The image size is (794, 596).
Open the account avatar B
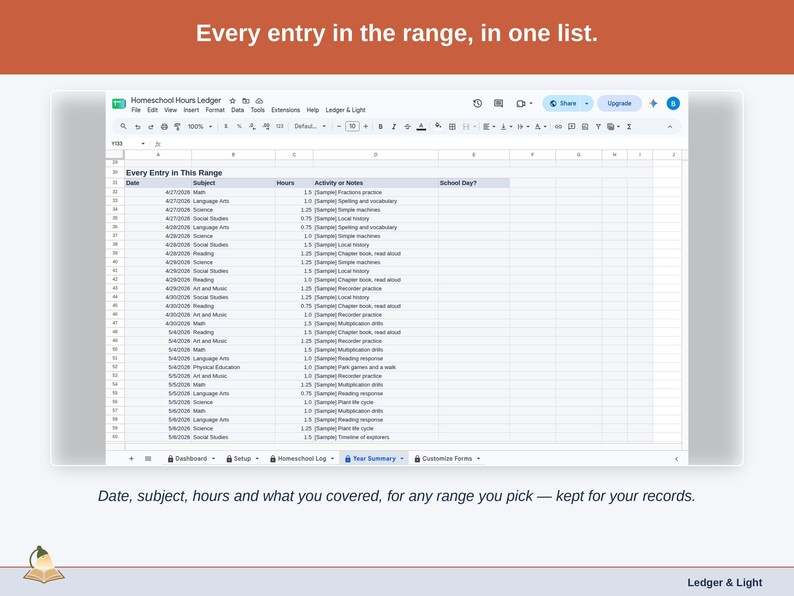(673, 103)
